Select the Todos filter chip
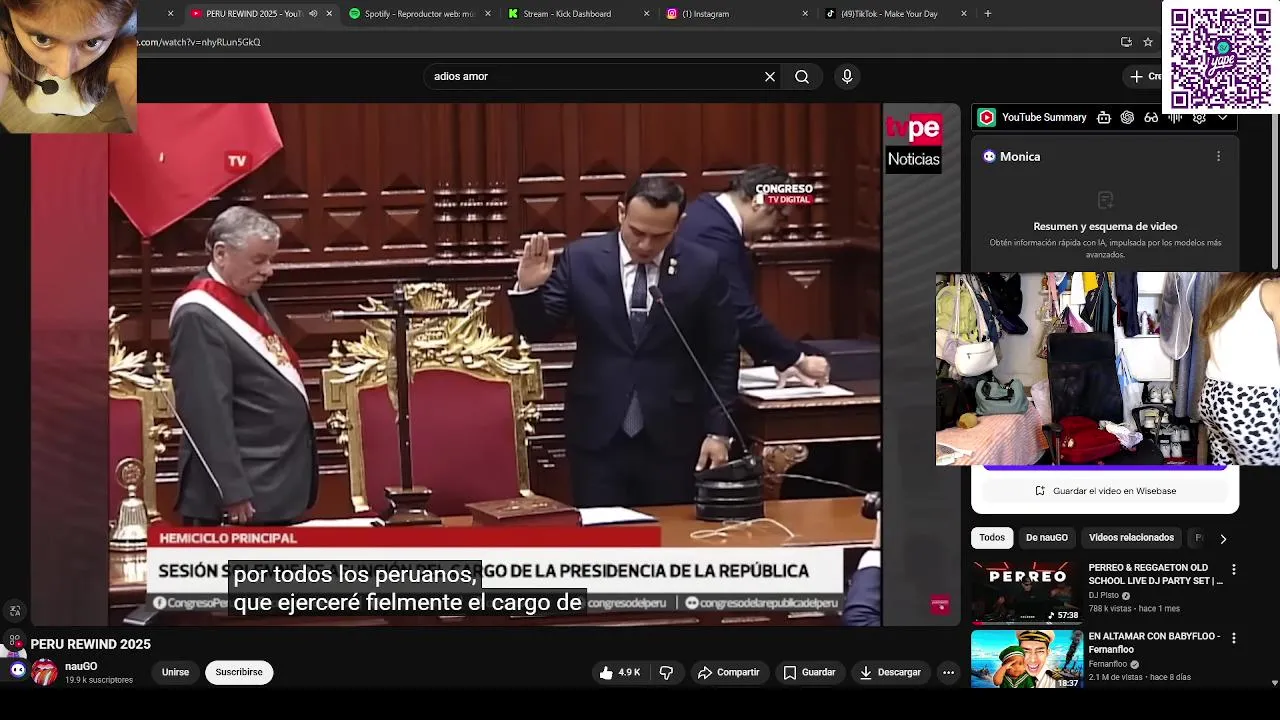The width and height of the screenshot is (1280, 720). pos(992,538)
